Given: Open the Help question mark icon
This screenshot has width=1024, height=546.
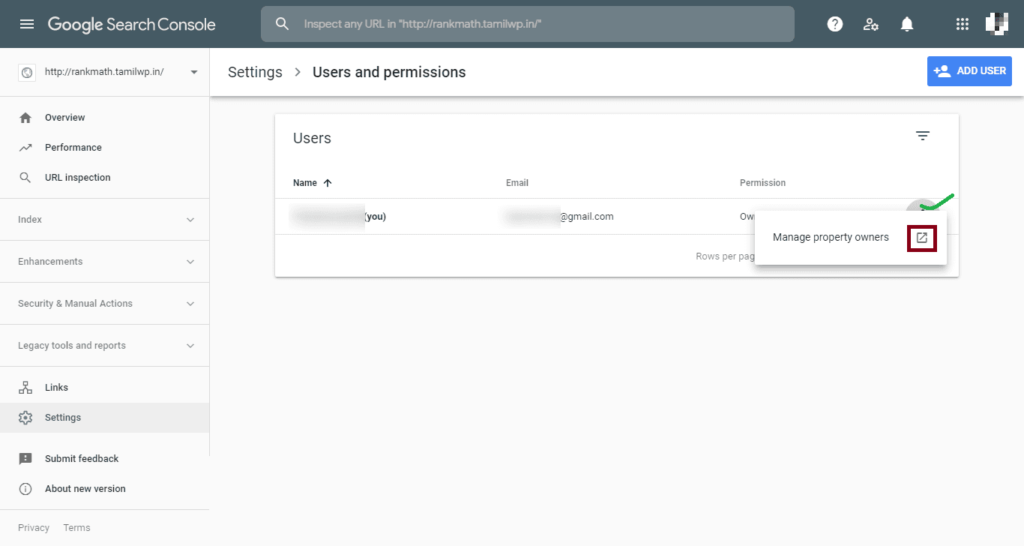Looking at the screenshot, I should [x=835, y=24].
